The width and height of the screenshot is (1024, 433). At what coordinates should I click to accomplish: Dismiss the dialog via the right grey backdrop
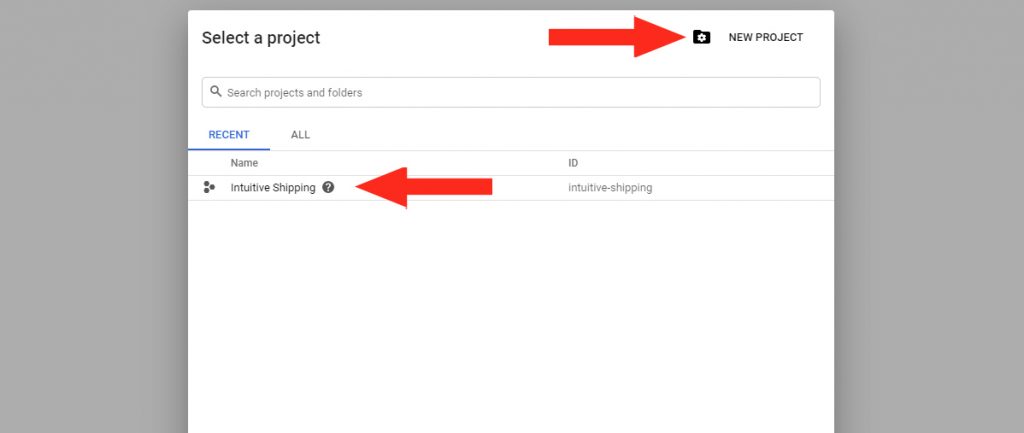[x=929, y=216]
